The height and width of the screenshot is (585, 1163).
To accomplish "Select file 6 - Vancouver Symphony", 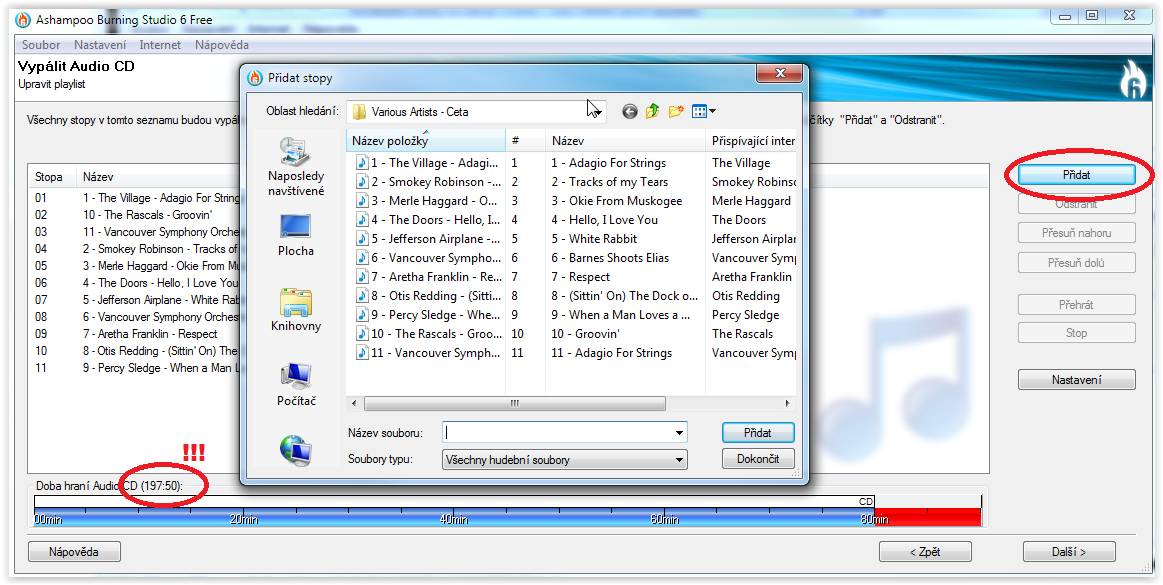I will (x=427, y=258).
